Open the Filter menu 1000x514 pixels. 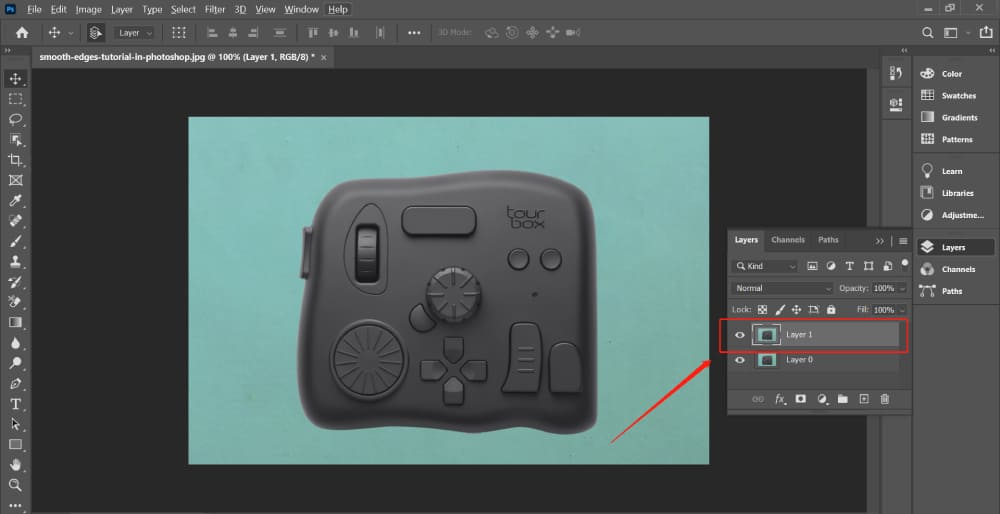coord(216,10)
